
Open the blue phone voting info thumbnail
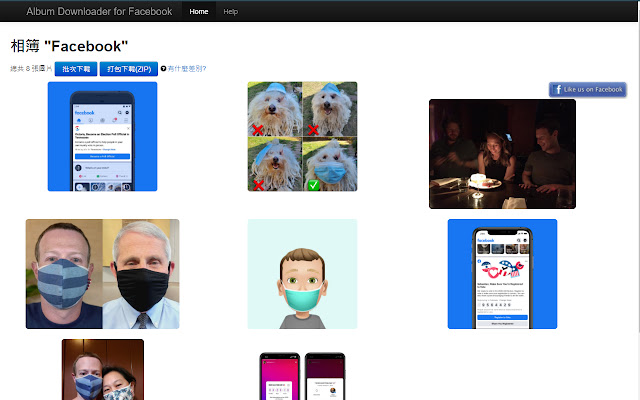(x=102, y=136)
